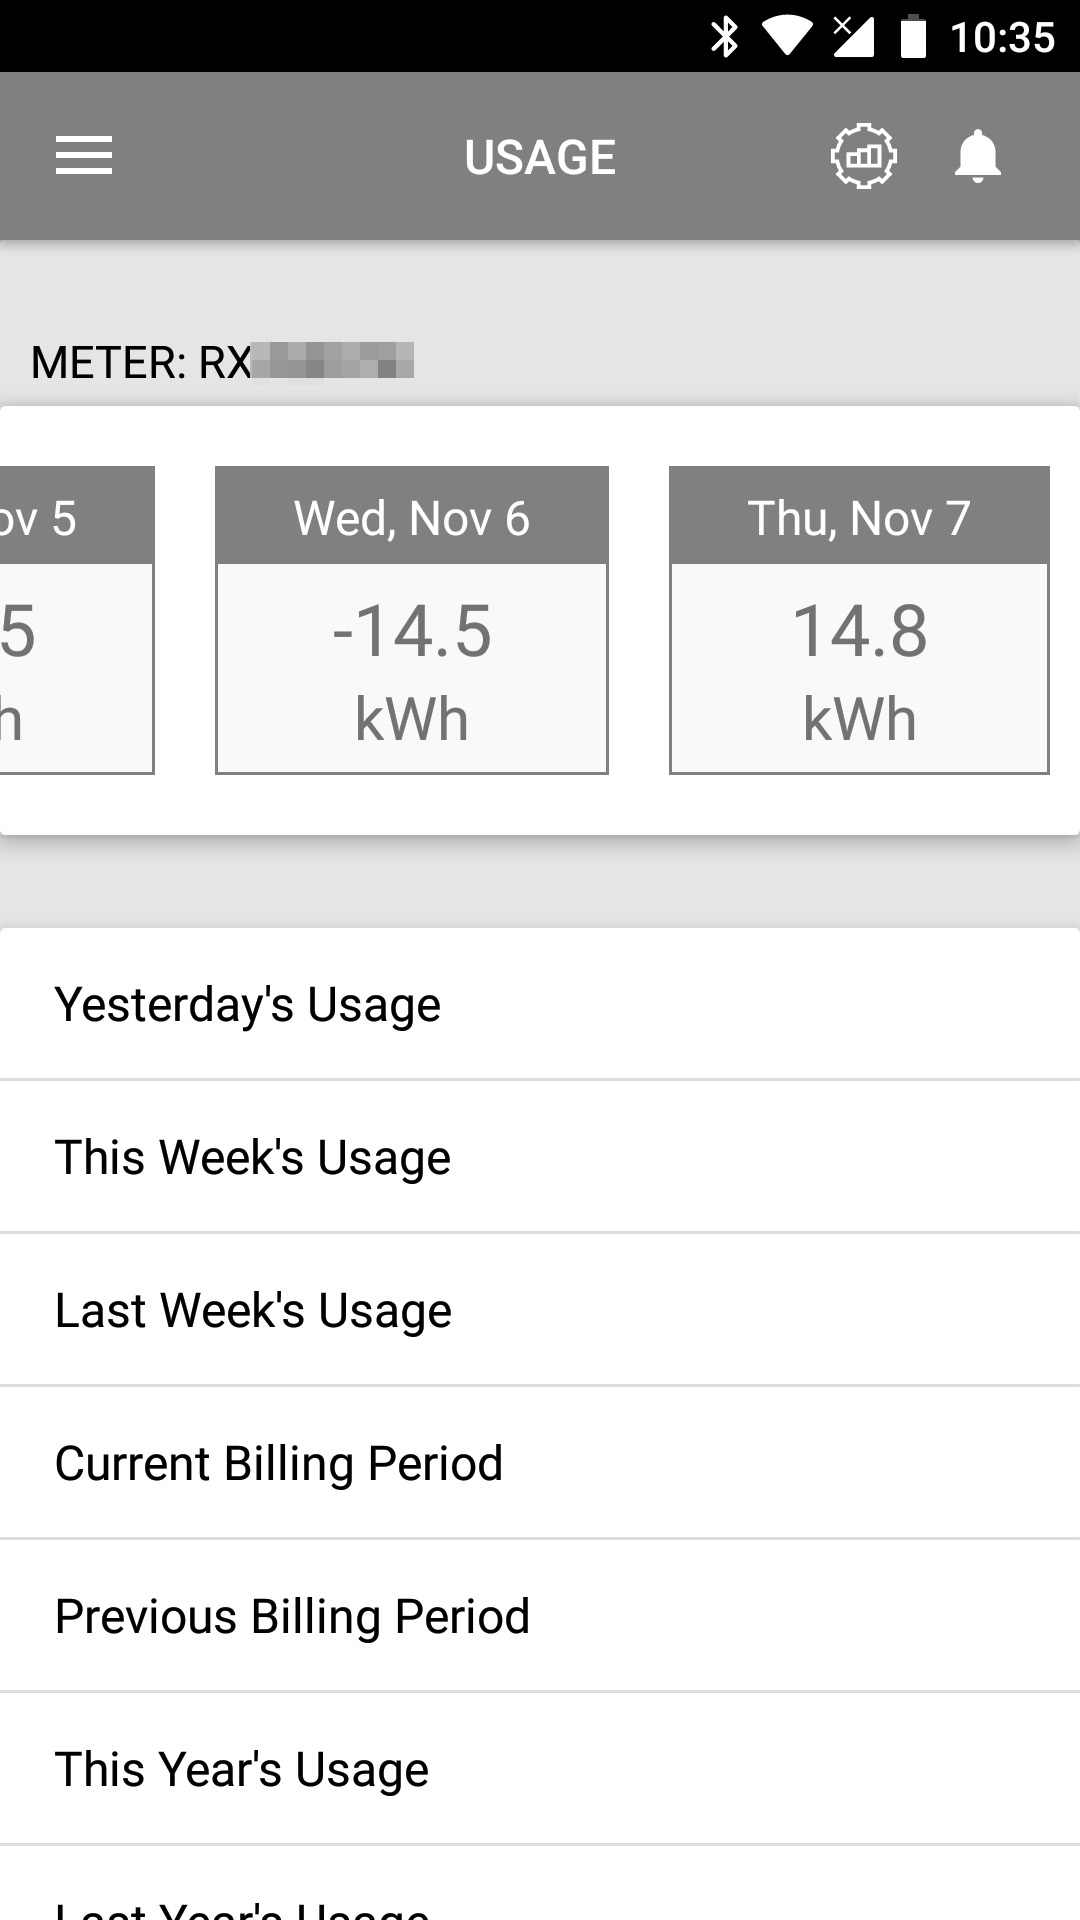
Task: Open the hamburger navigation menu
Action: point(84,156)
